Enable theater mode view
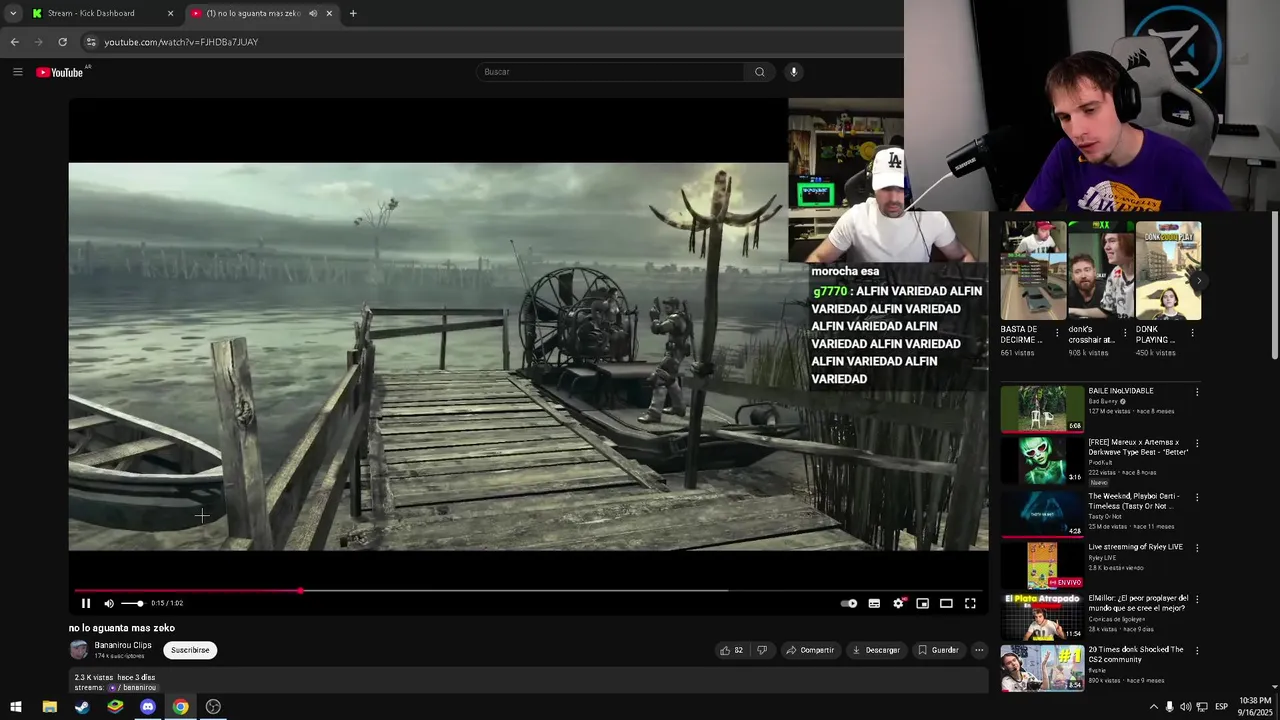1280x720 pixels. click(946, 603)
